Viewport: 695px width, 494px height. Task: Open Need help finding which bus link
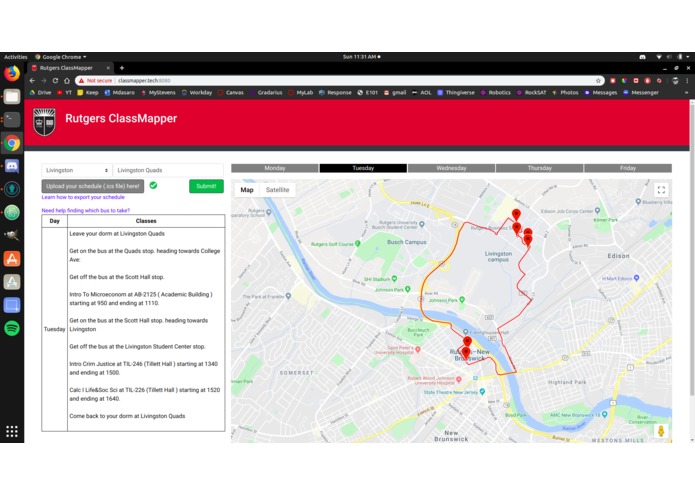pos(86,210)
